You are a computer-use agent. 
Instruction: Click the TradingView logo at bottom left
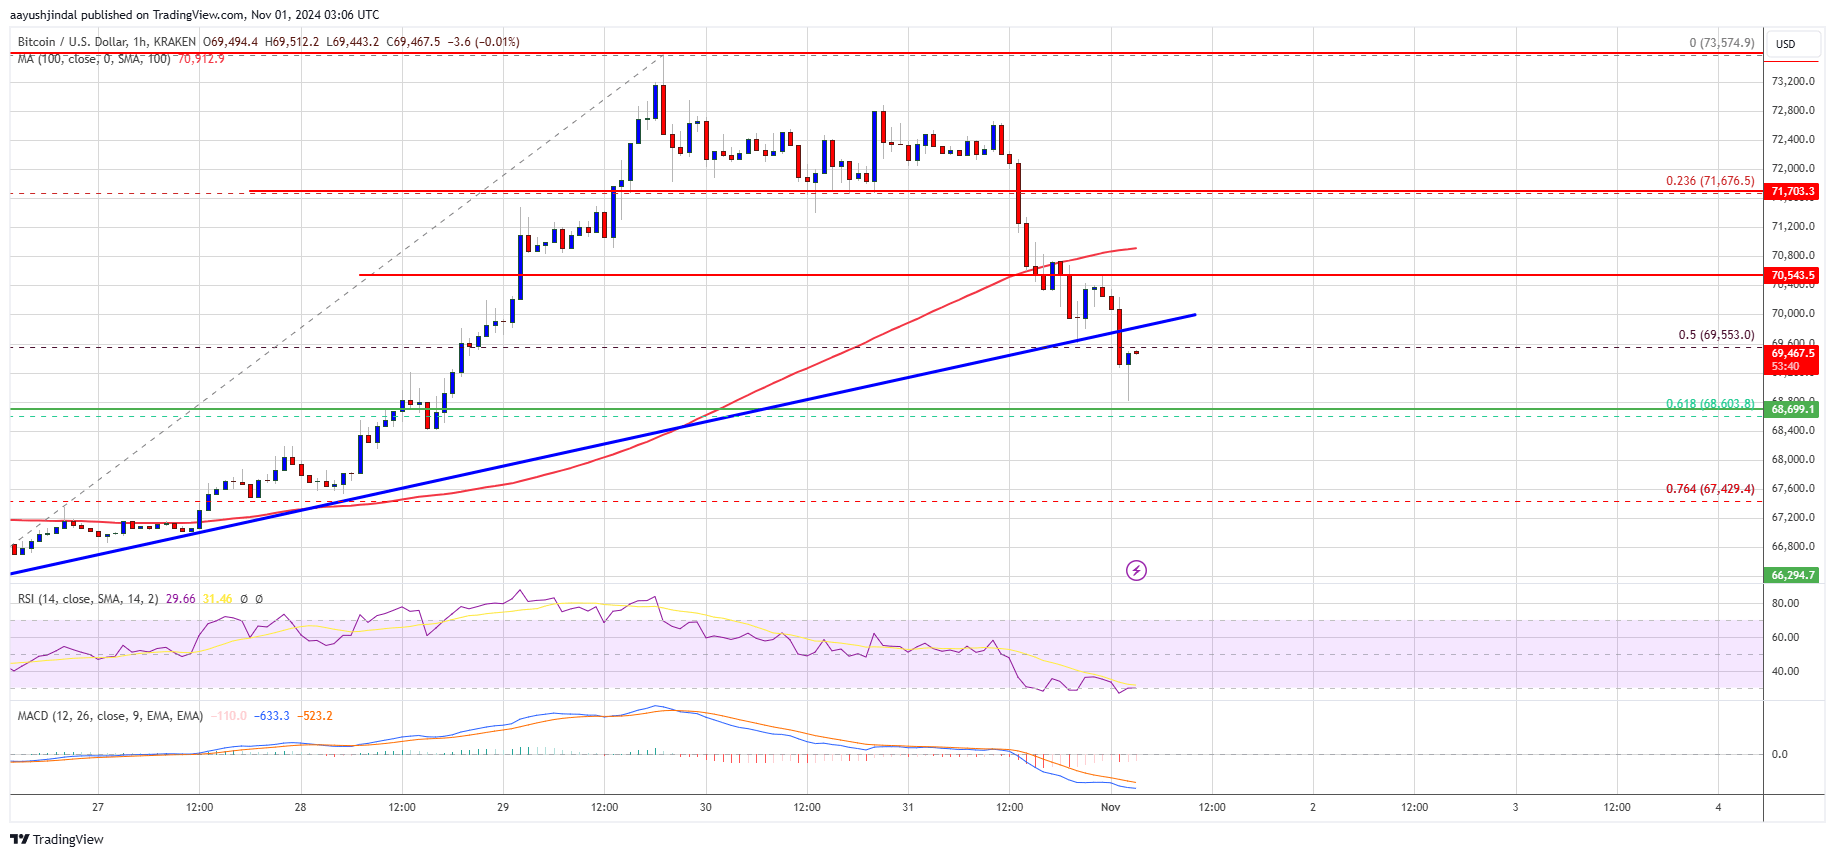pyautogui.click(x=58, y=839)
